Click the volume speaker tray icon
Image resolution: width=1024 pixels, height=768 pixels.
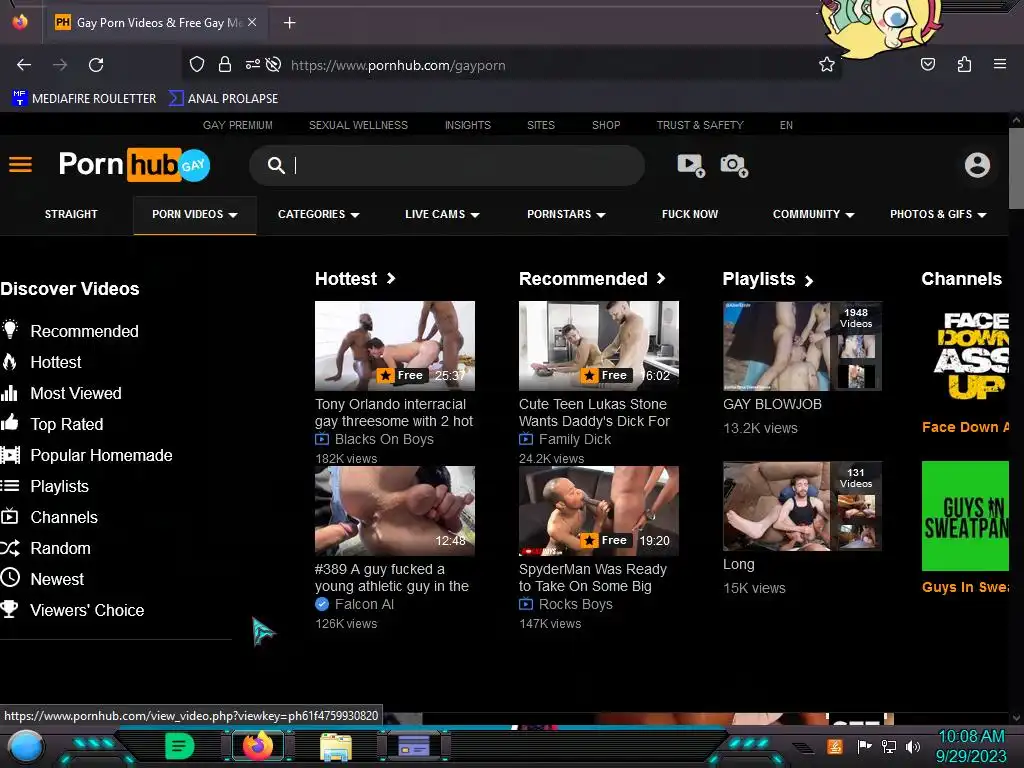(912, 746)
